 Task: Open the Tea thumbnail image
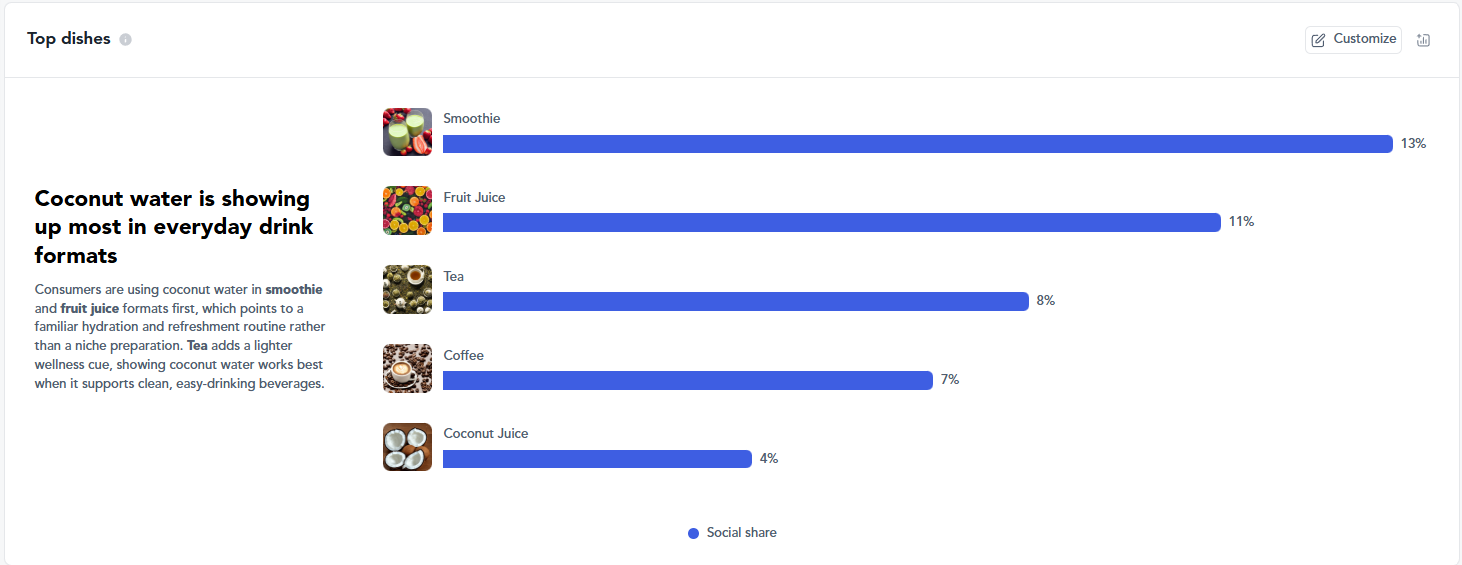[x=407, y=290]
